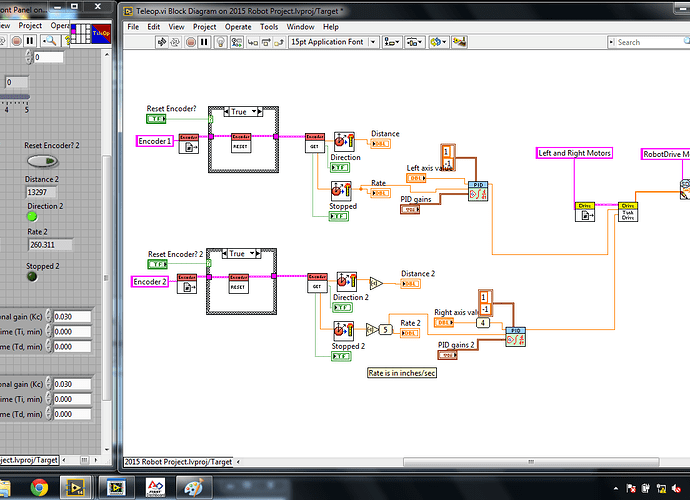Open the 15pt Application Font dropdown
The image size is (690, 500).
[x=334, y=42]
